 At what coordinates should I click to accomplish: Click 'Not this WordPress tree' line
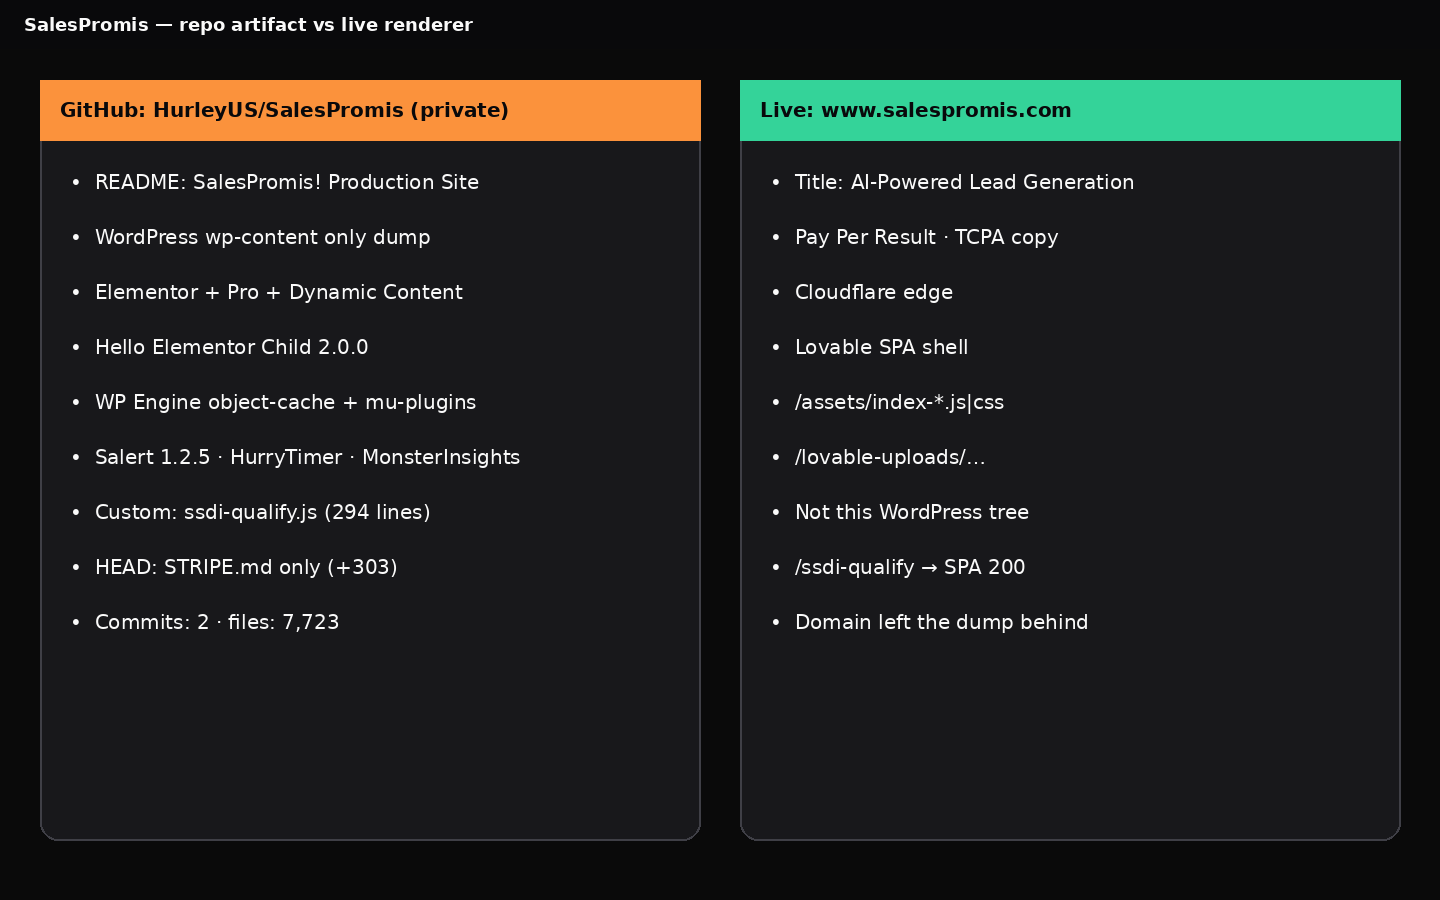click(x=912, y=512)
